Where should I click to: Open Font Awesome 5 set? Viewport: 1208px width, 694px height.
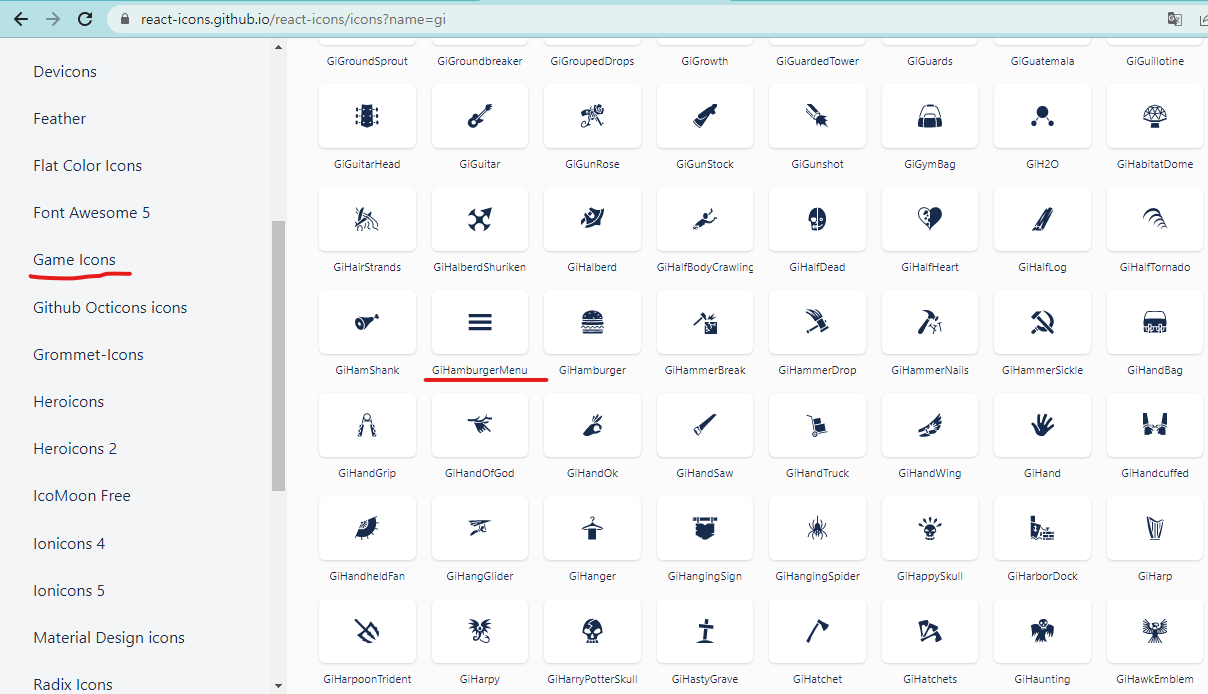92,213
